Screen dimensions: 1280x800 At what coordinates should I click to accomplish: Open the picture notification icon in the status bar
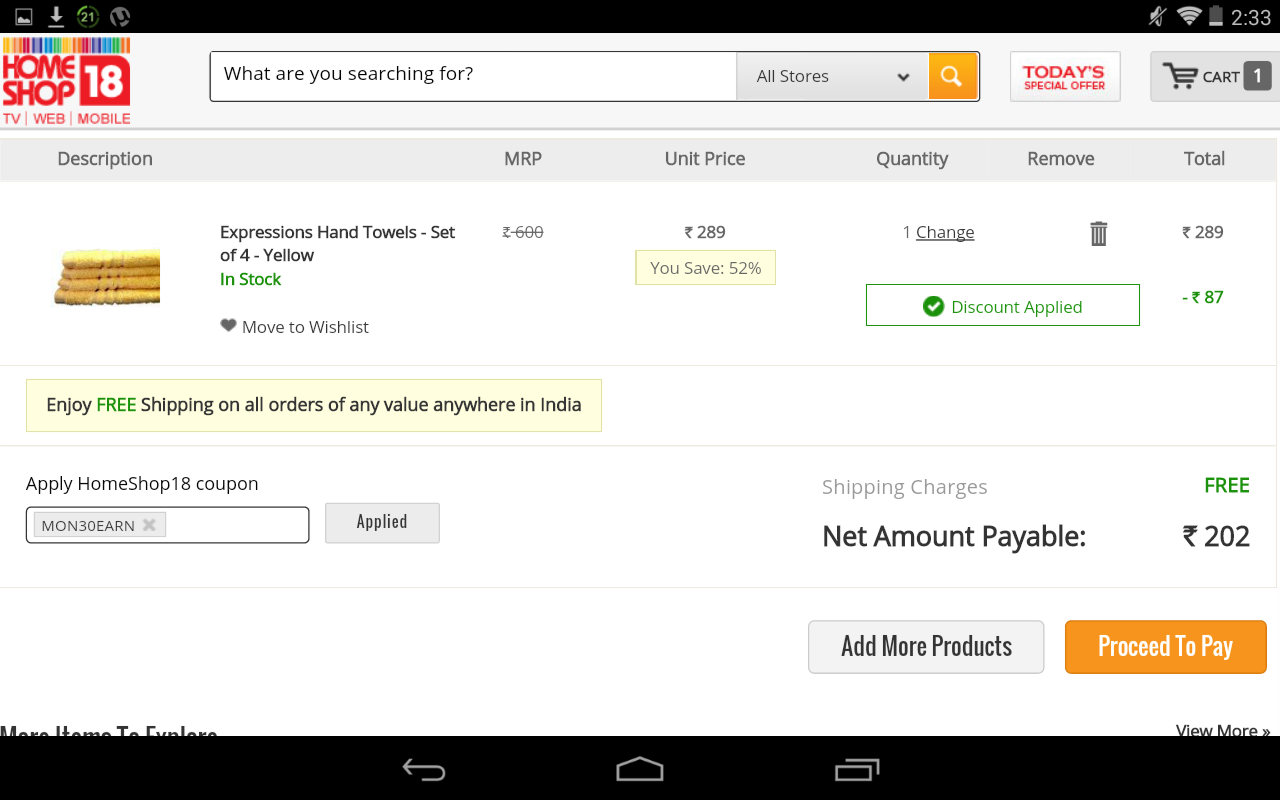pos(23,16)
